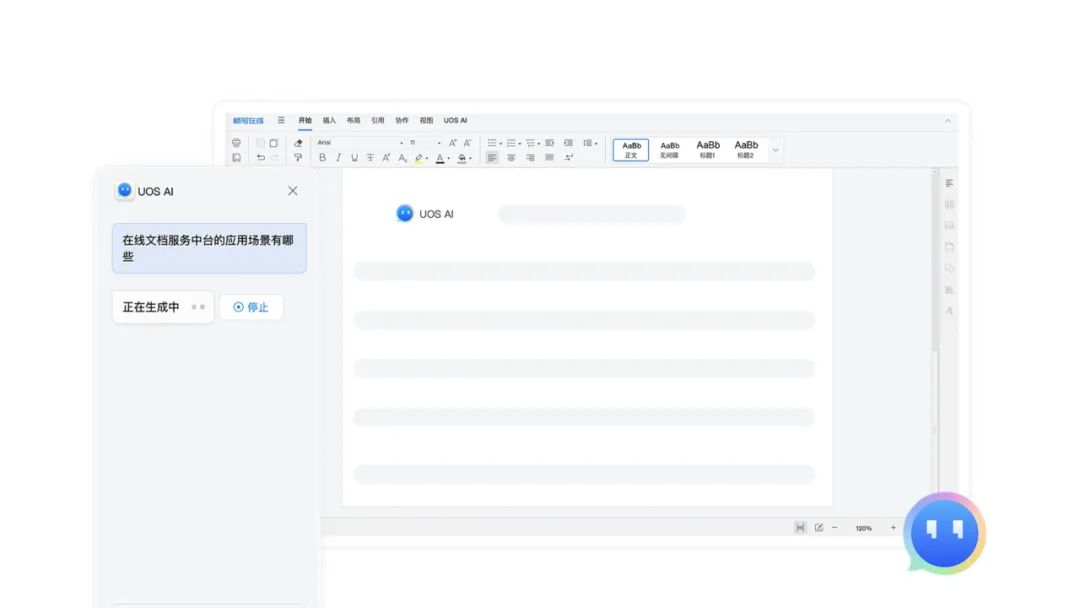Click the line break icon after justify
1080x608 pixels.
568,158
